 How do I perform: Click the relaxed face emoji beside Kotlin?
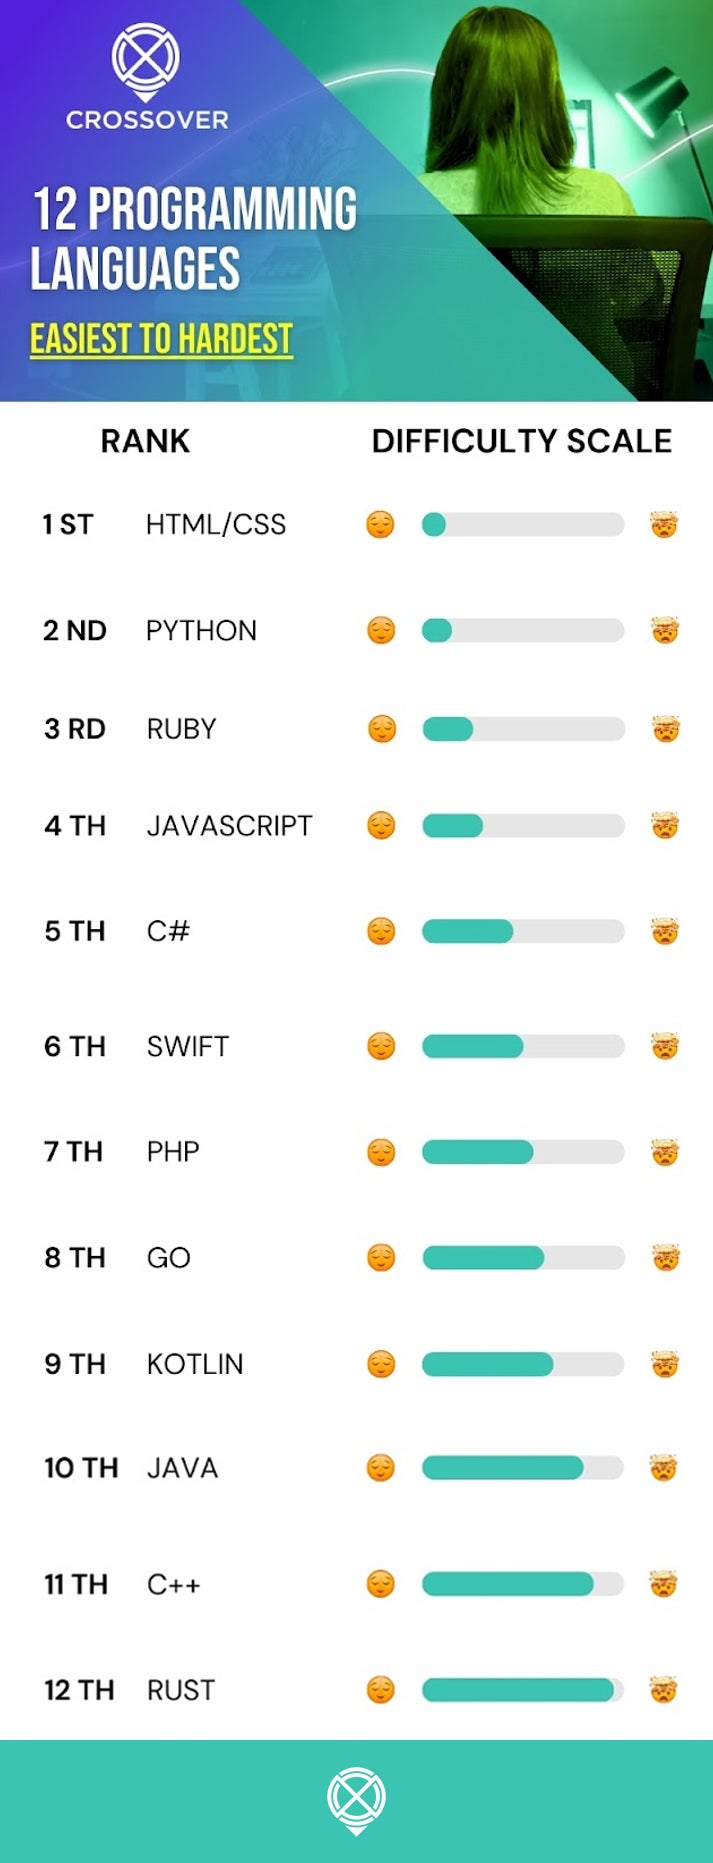381,1364
